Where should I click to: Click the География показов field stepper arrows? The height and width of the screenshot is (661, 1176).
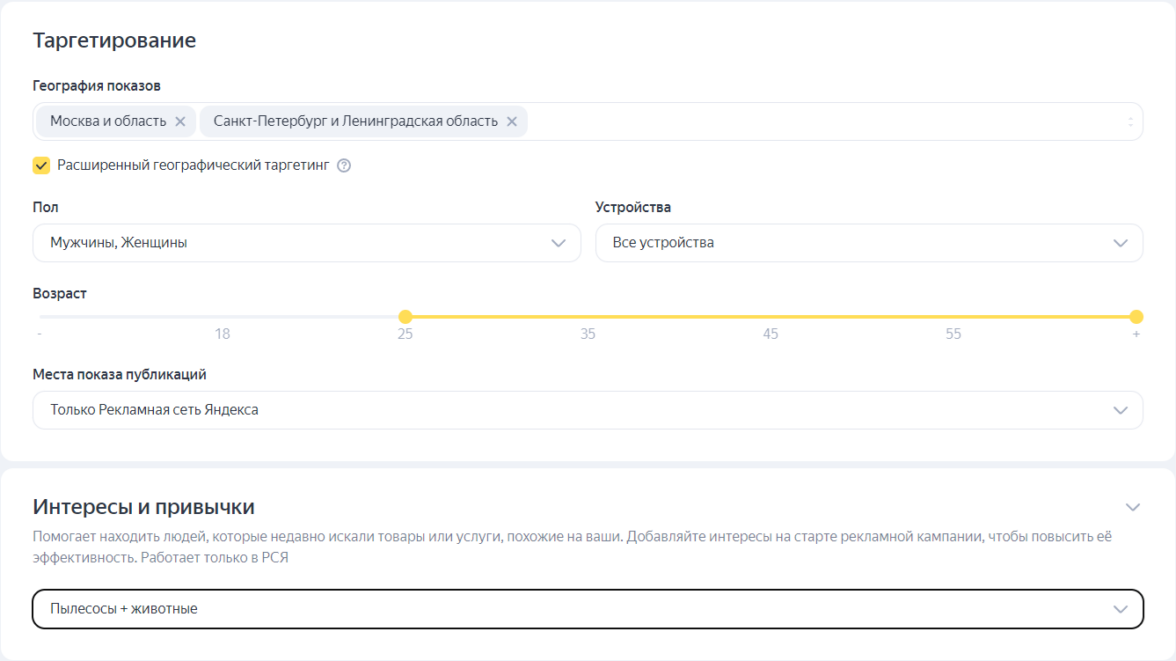(1130, 122)
